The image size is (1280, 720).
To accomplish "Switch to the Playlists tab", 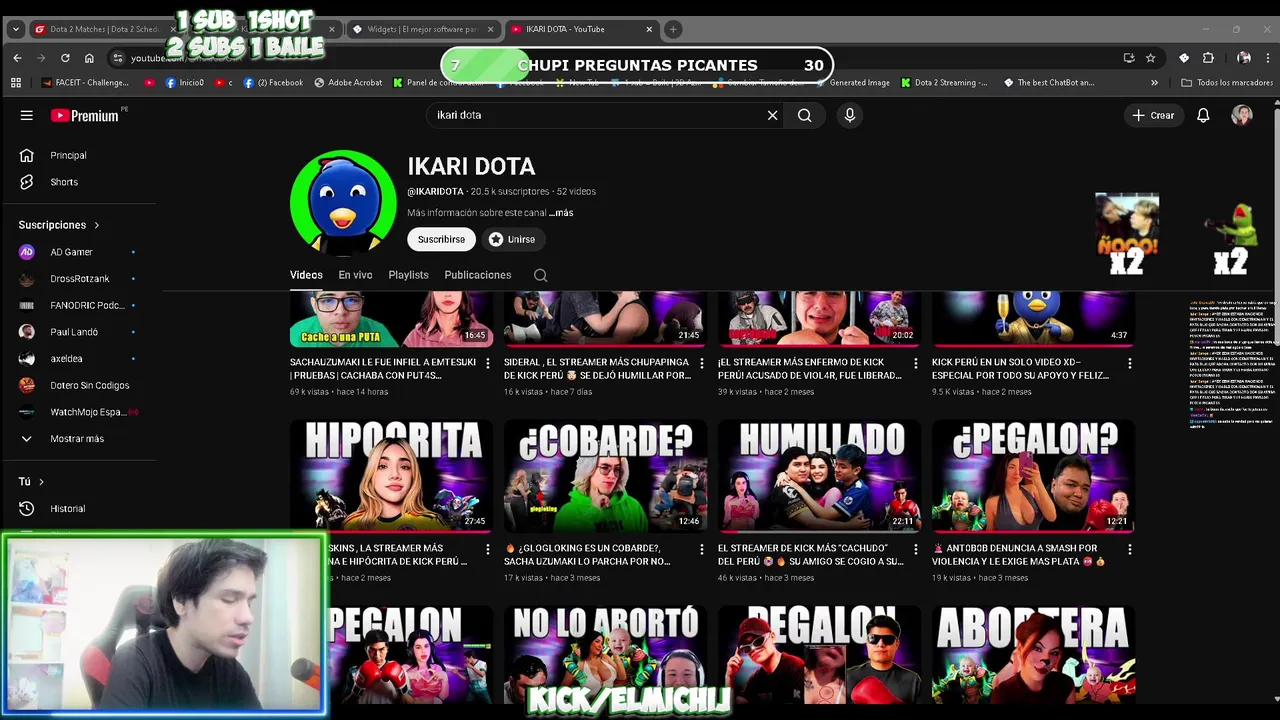I will tap(408, 275).
